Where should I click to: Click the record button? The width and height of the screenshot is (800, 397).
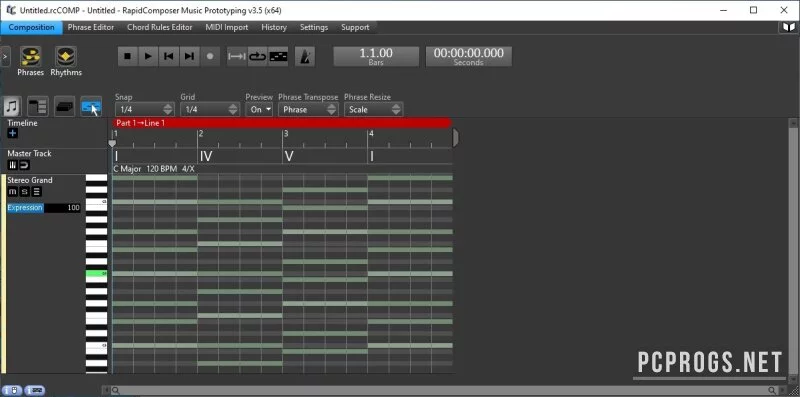tap(210, 56)
